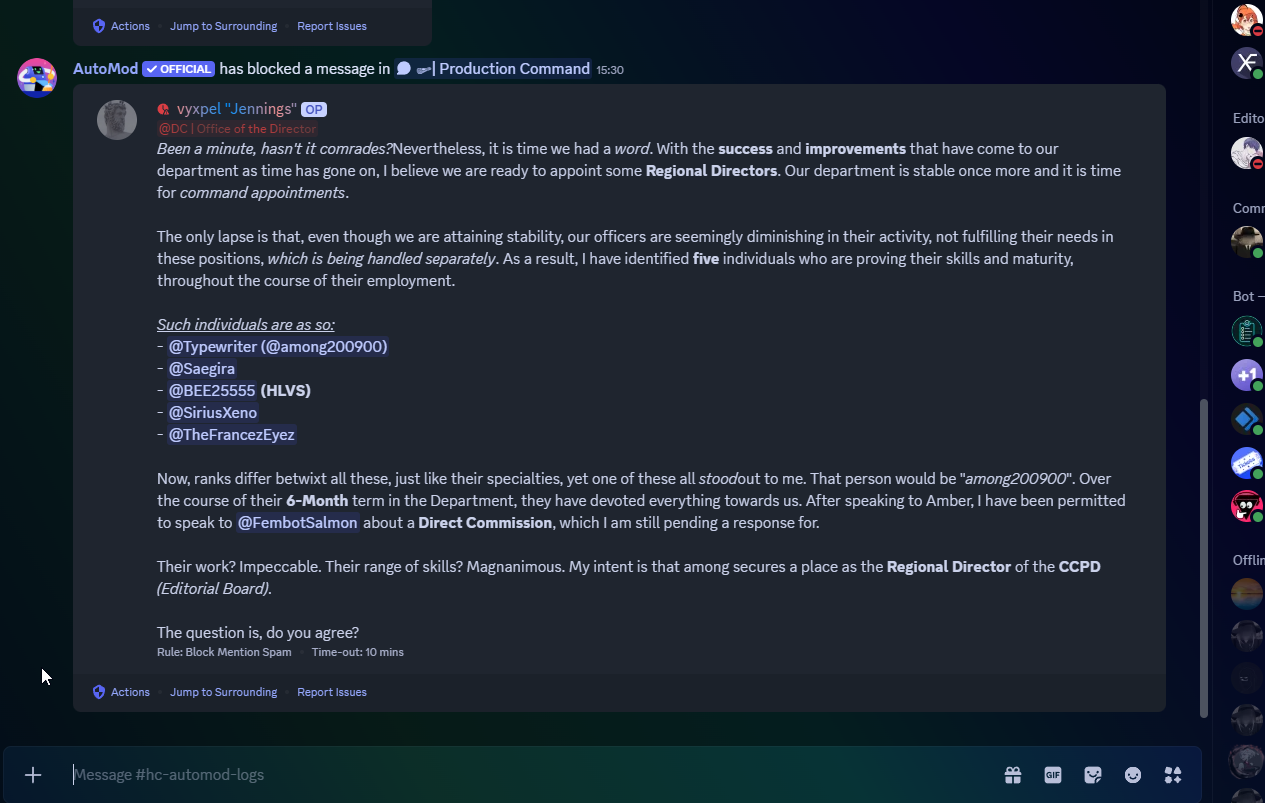Open the GIF picker
Viewport: 1265px width, 803px height.
click(1053, 775)
